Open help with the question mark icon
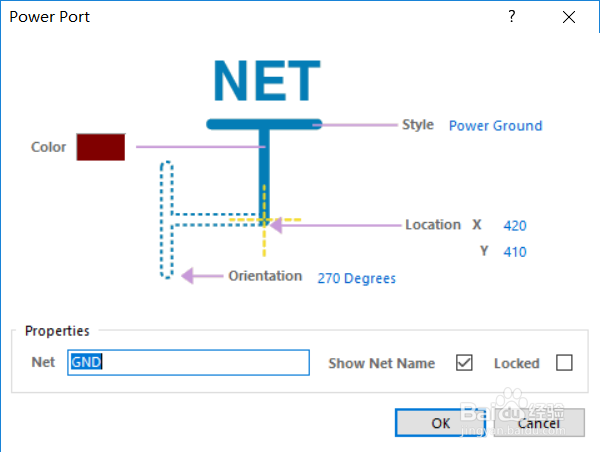Screen dimensions: 600x452 pos(512,16)
